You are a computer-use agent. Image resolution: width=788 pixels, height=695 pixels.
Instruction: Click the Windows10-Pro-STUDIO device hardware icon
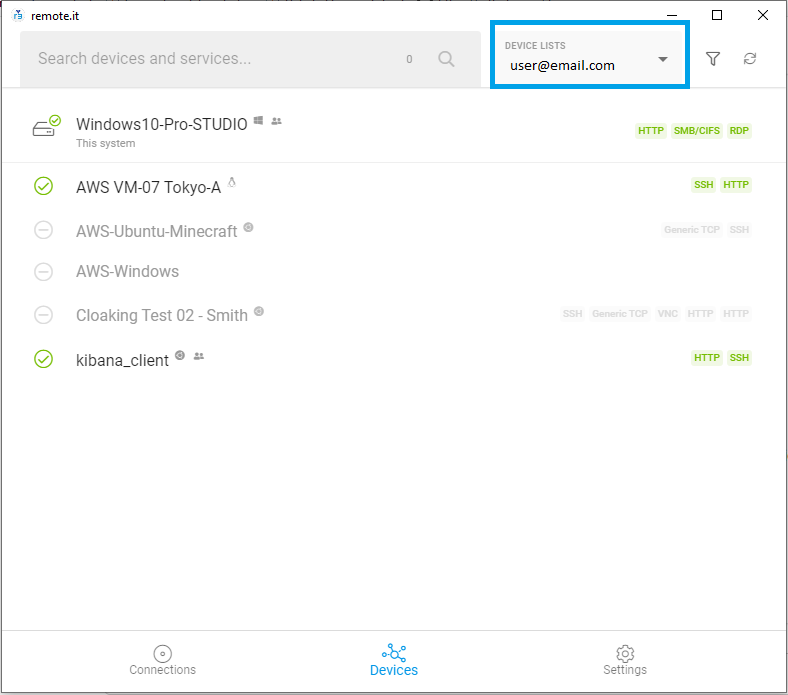click(46, 126)
